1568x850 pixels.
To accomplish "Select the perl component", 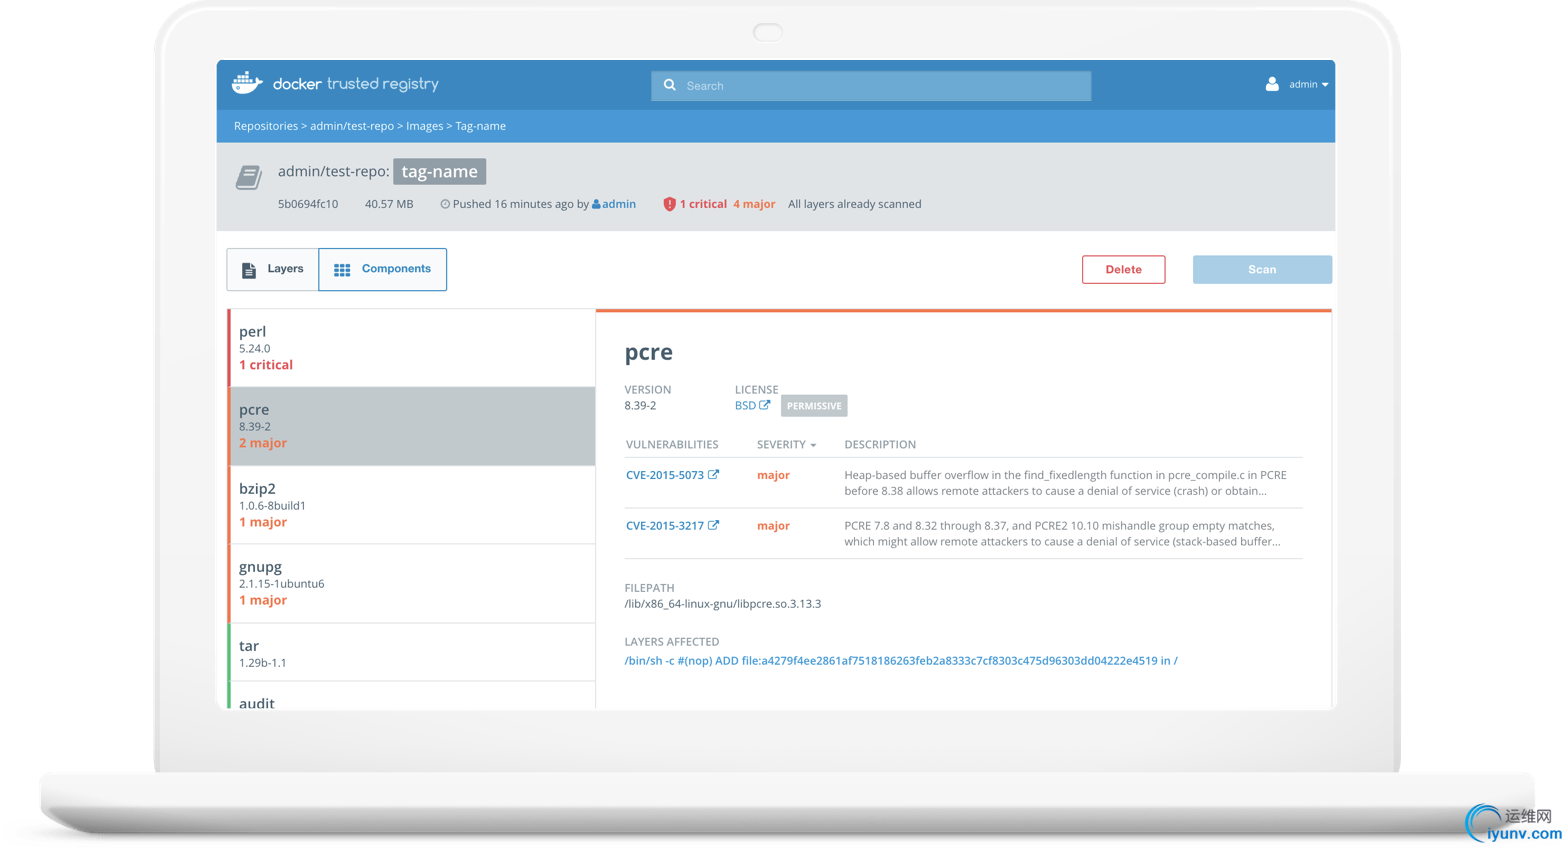I will [412, 348].
